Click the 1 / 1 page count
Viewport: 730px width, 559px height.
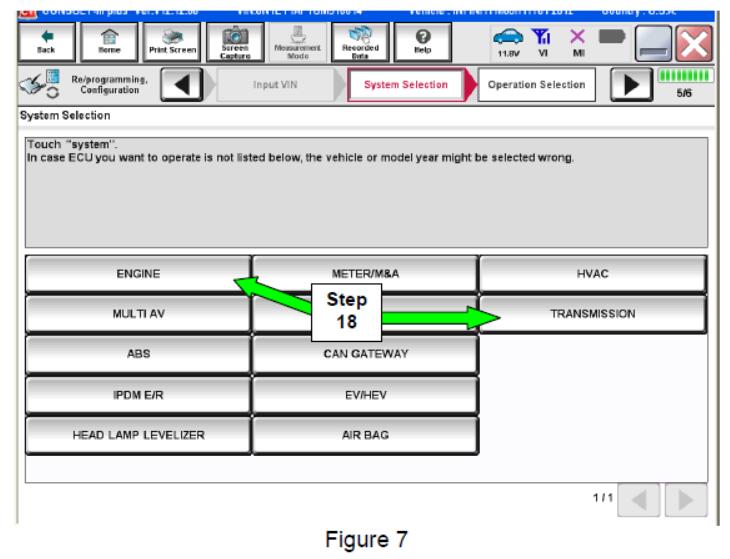coord(602,498)
